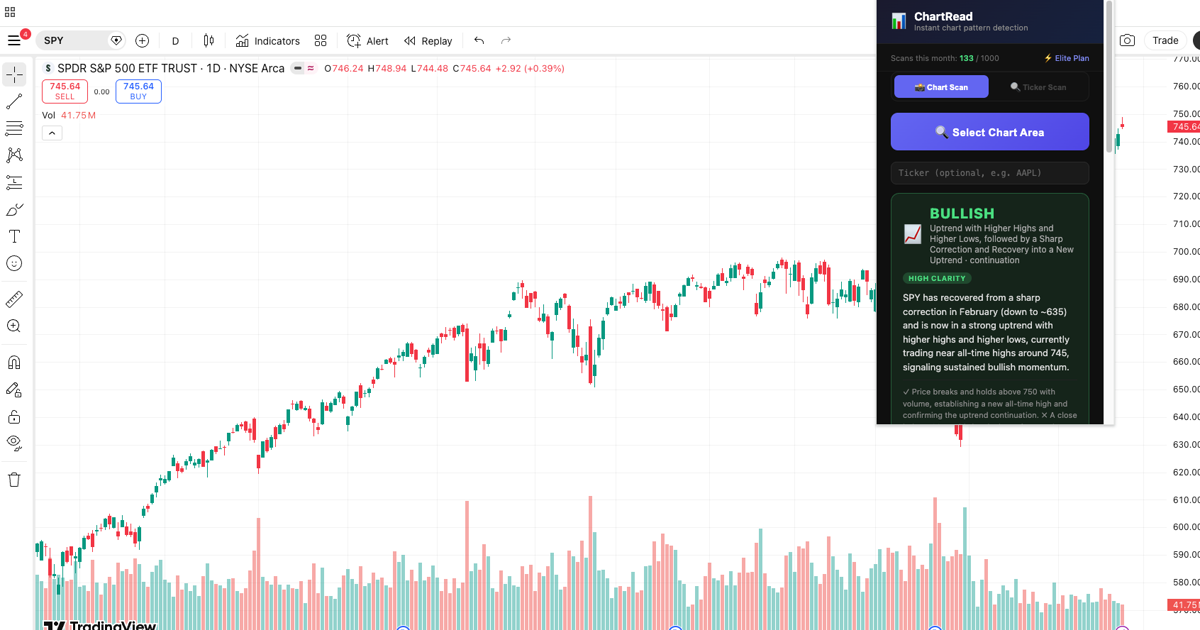The image size is (1200, 630).
Task: Redo the last chart action
Action: (x=506, y=41)
